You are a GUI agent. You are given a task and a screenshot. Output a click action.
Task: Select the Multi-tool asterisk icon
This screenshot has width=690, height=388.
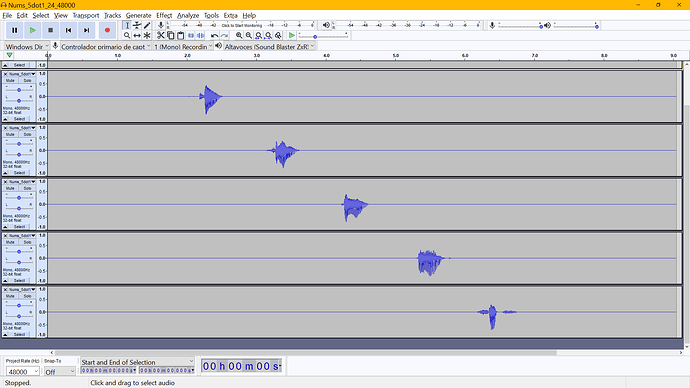pyautogui.click(x=147, y=36)
